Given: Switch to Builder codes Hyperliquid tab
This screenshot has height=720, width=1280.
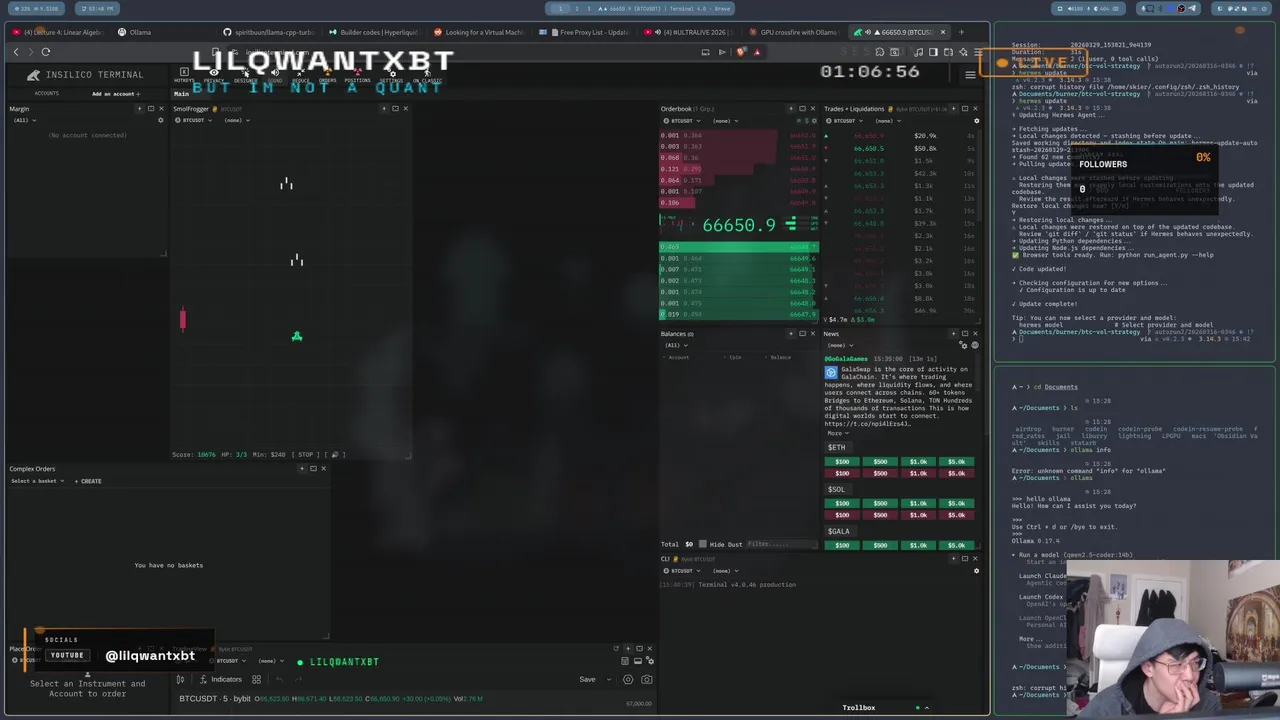Looking at the screenshot, I should 373,32.
